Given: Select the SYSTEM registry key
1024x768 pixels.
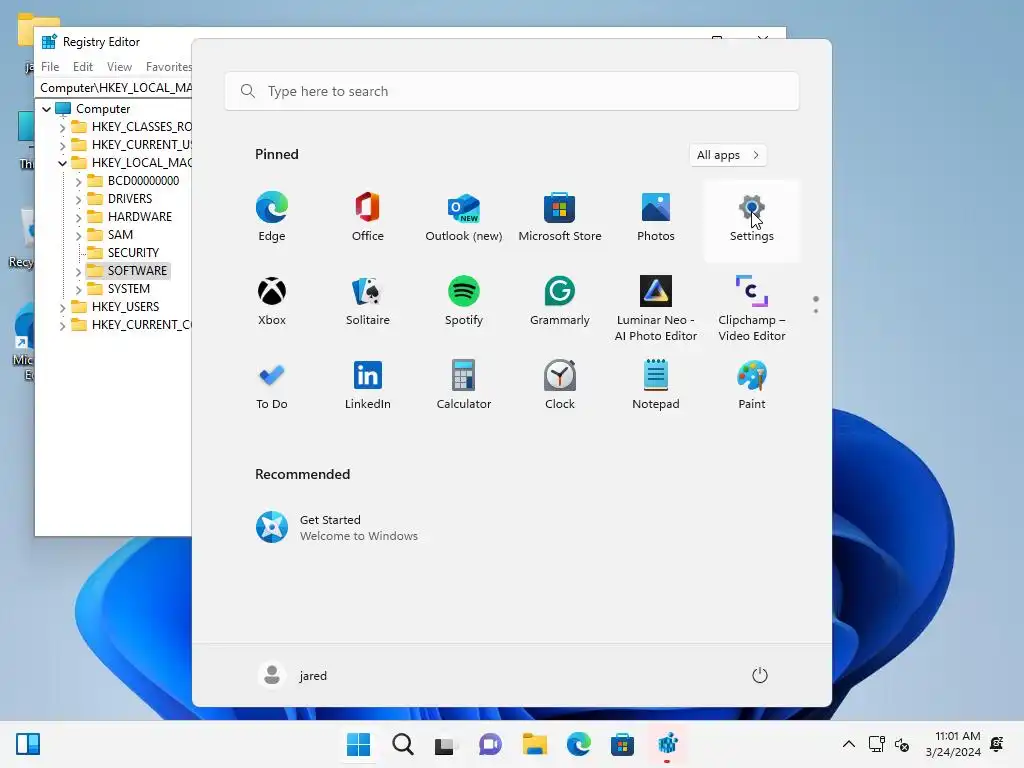Looking at the screenshot, I should [x=129, y=289].
